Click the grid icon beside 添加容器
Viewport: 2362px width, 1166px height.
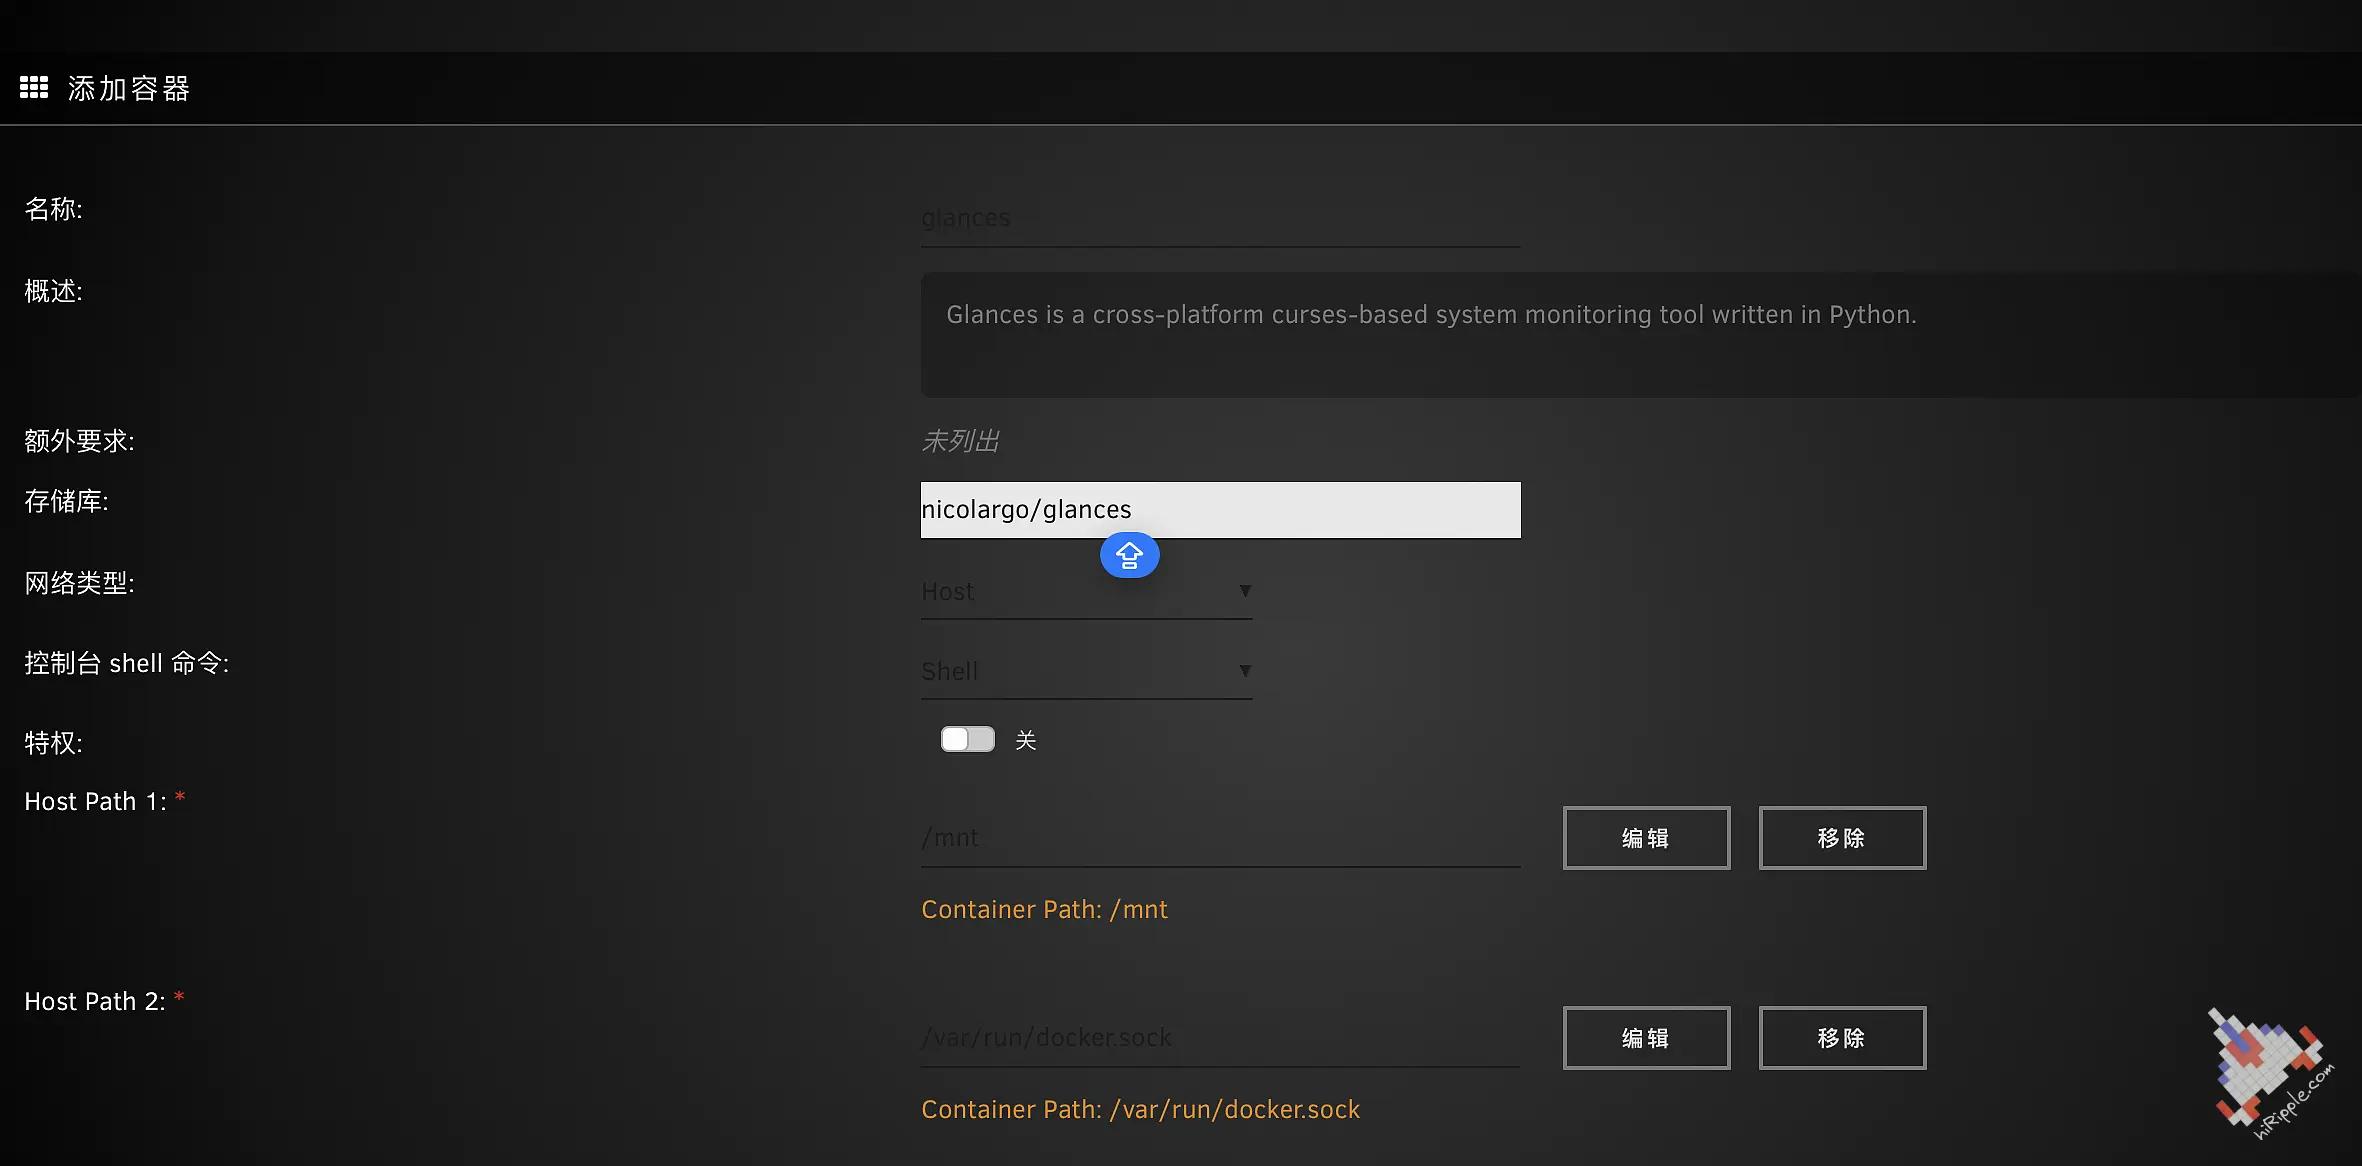point(34,88)
